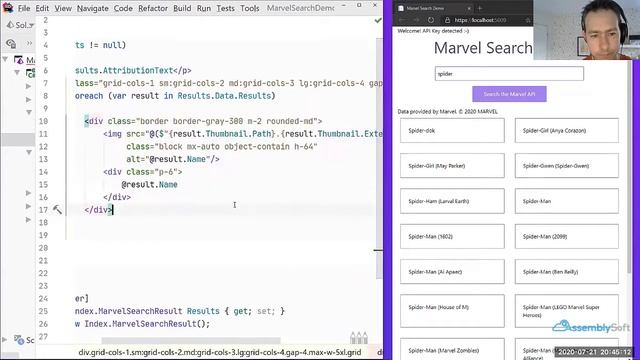Expand the Scratches node at the tree bottom
Screen dimensions: 640x360
click(x=4, y=339)
